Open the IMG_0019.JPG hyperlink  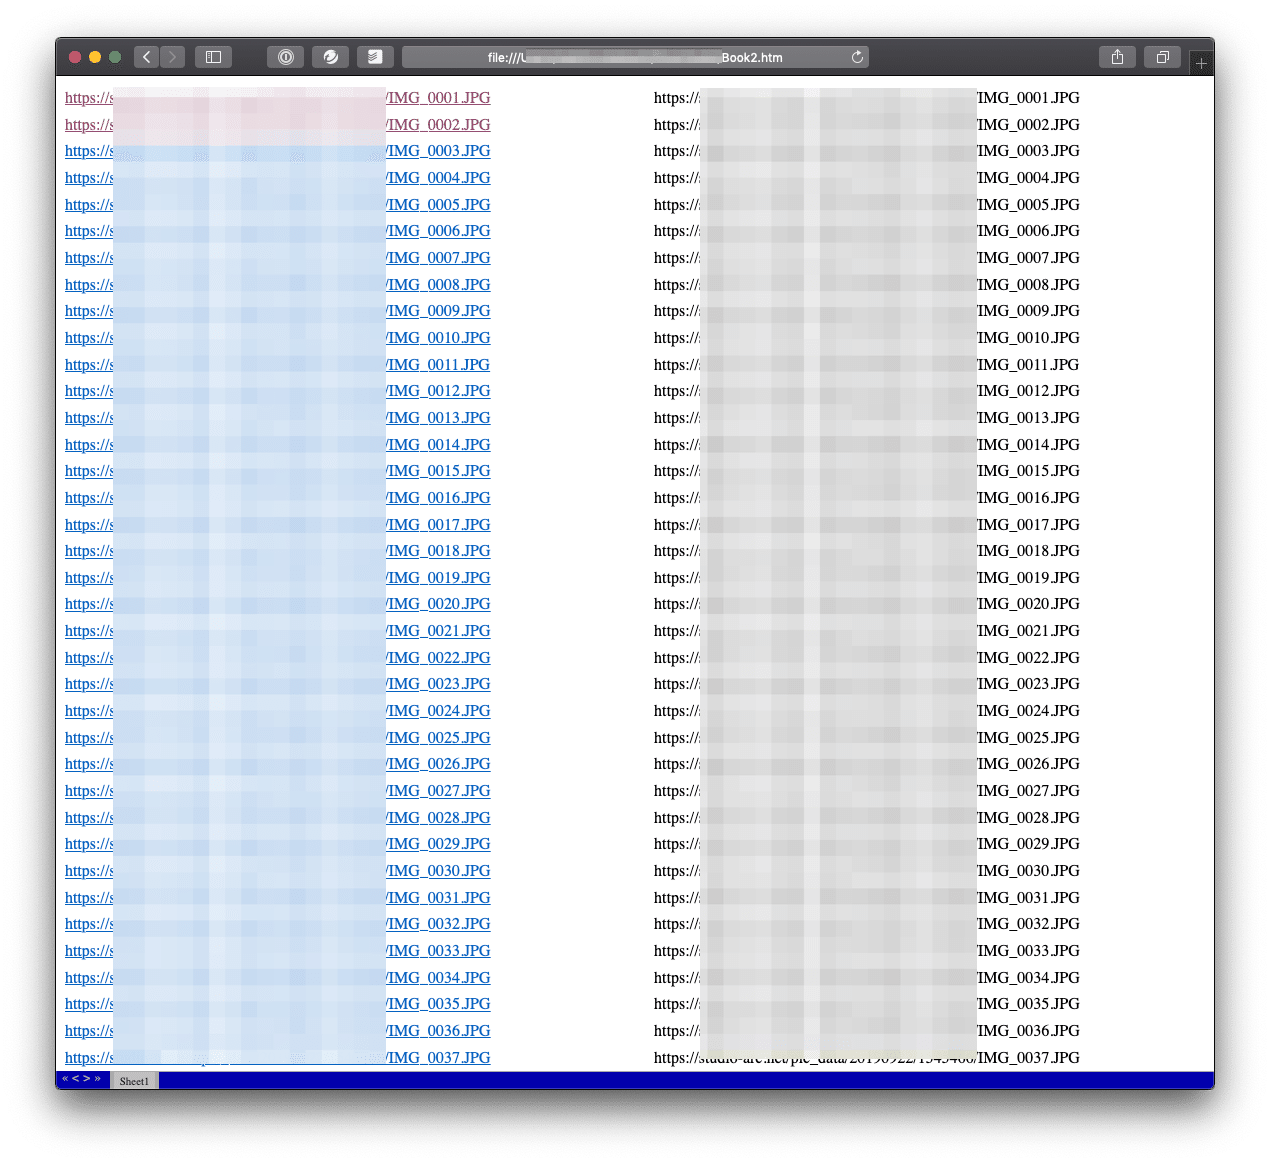[x=438, y=577]
